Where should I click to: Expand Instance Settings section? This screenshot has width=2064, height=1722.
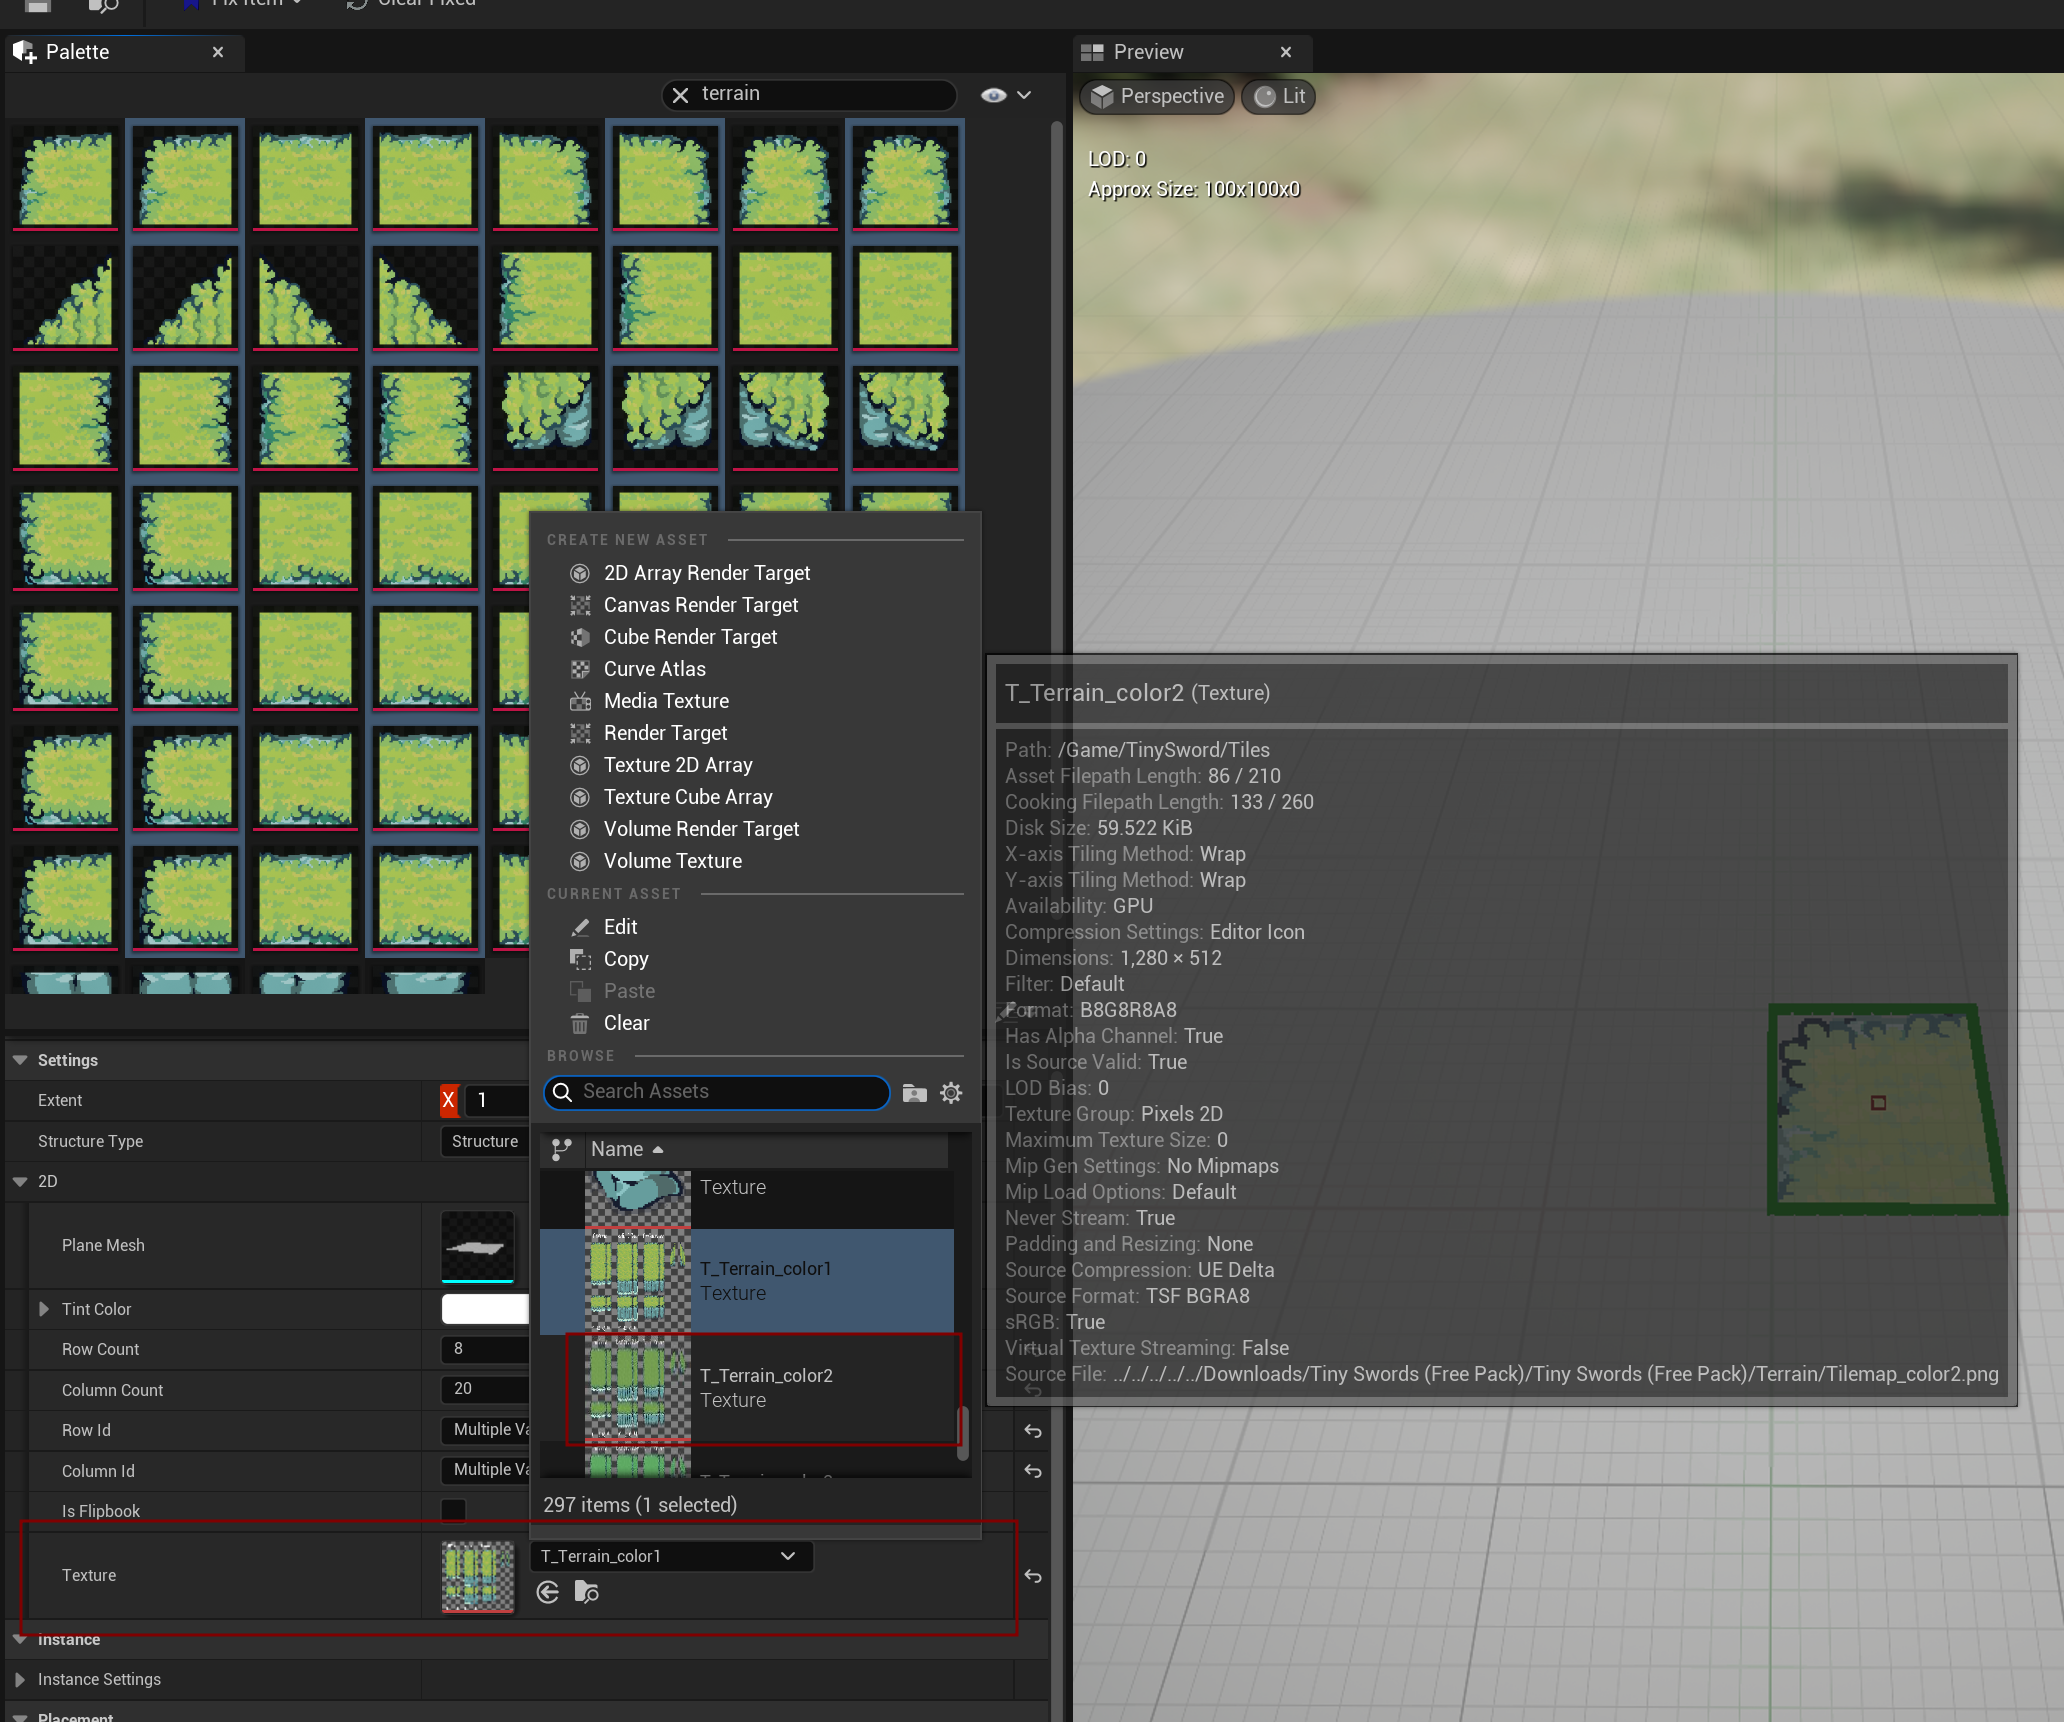pyautogui.click(x=20, y=1679)
